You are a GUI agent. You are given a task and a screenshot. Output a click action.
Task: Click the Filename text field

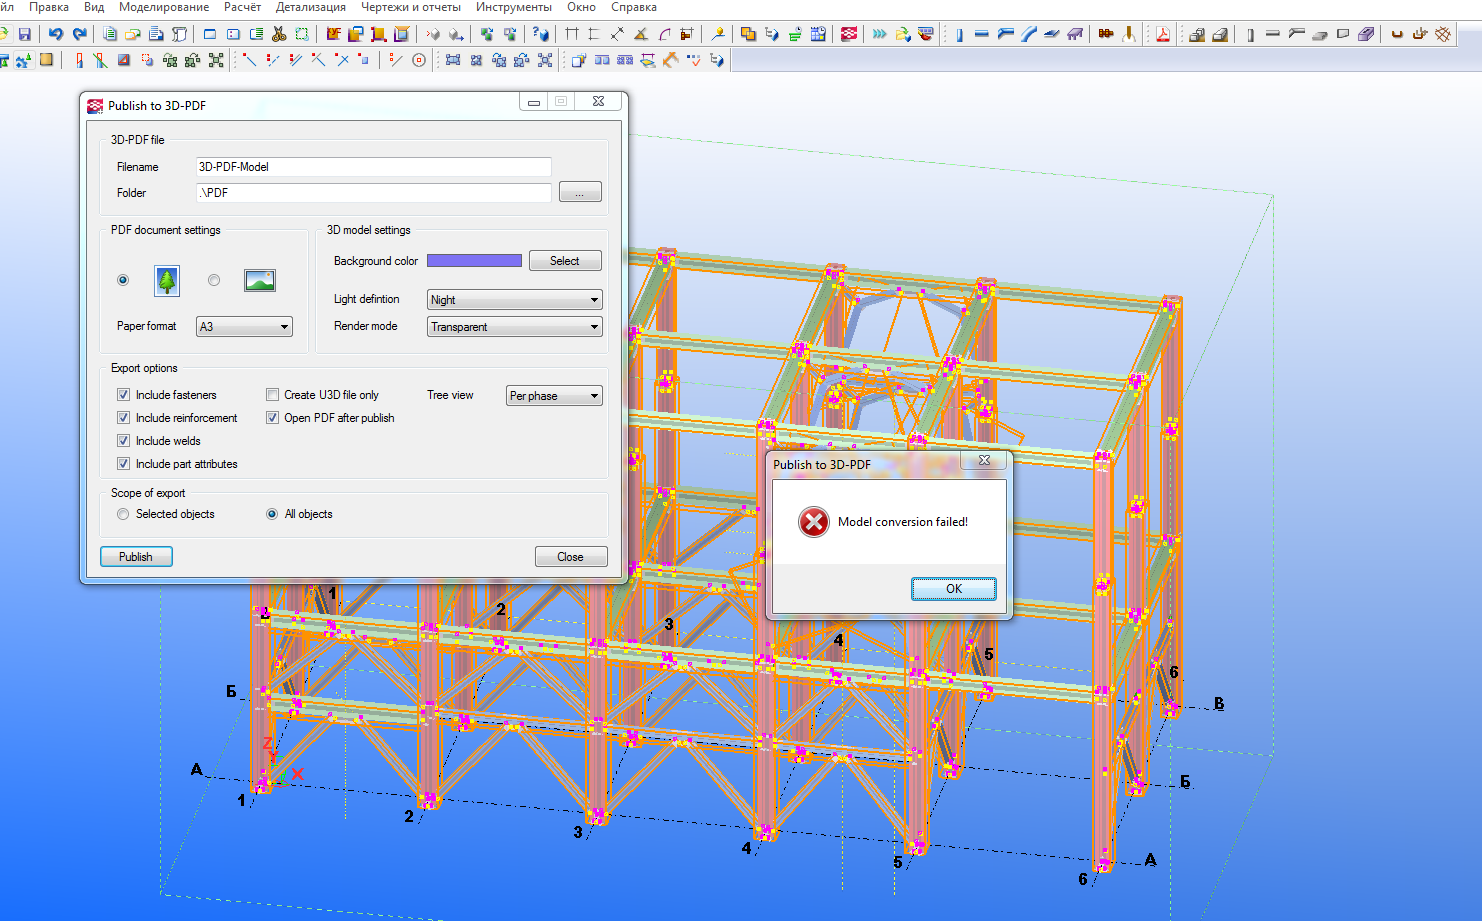pos(373,167)
